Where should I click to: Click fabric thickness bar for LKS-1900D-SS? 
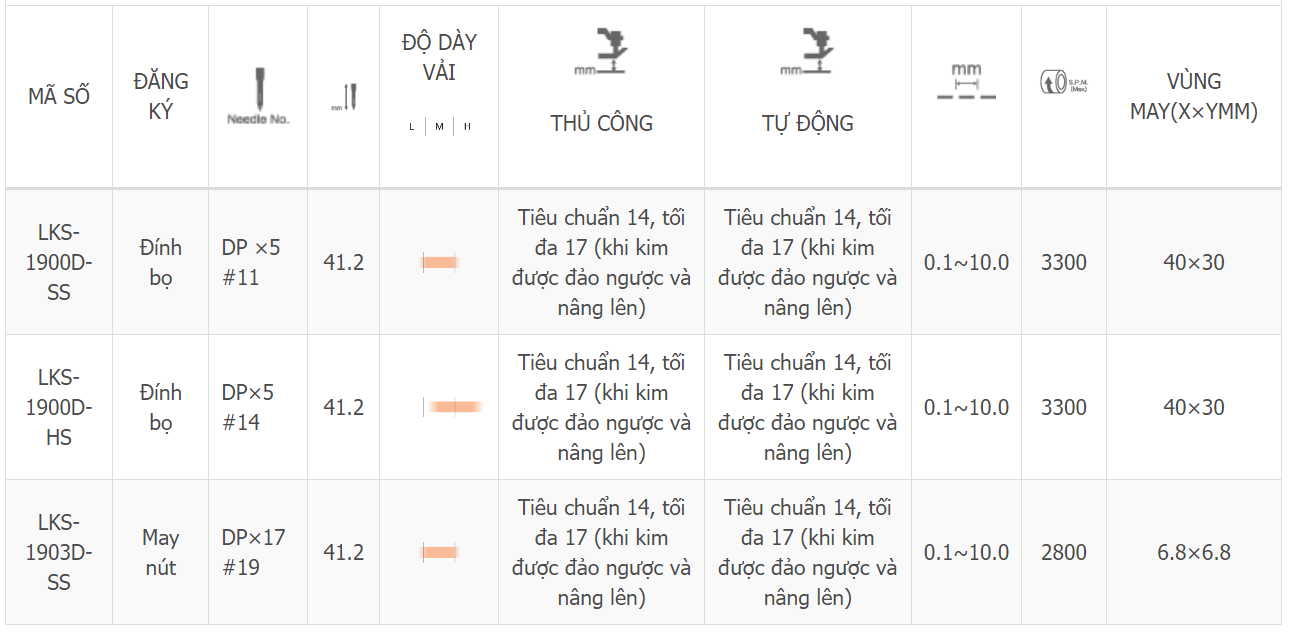coord(439,262)
